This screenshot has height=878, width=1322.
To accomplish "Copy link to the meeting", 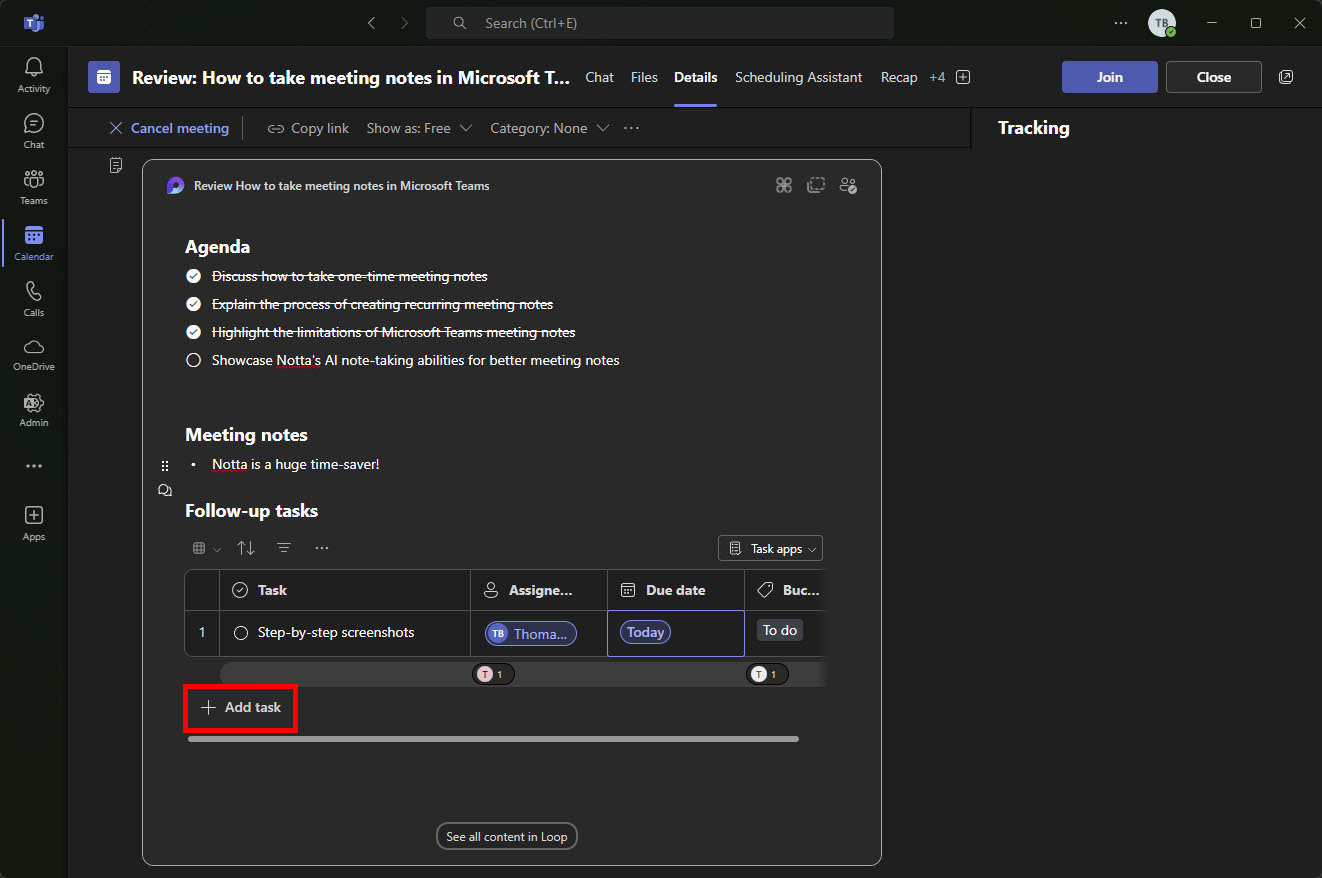I will [308, 128].
